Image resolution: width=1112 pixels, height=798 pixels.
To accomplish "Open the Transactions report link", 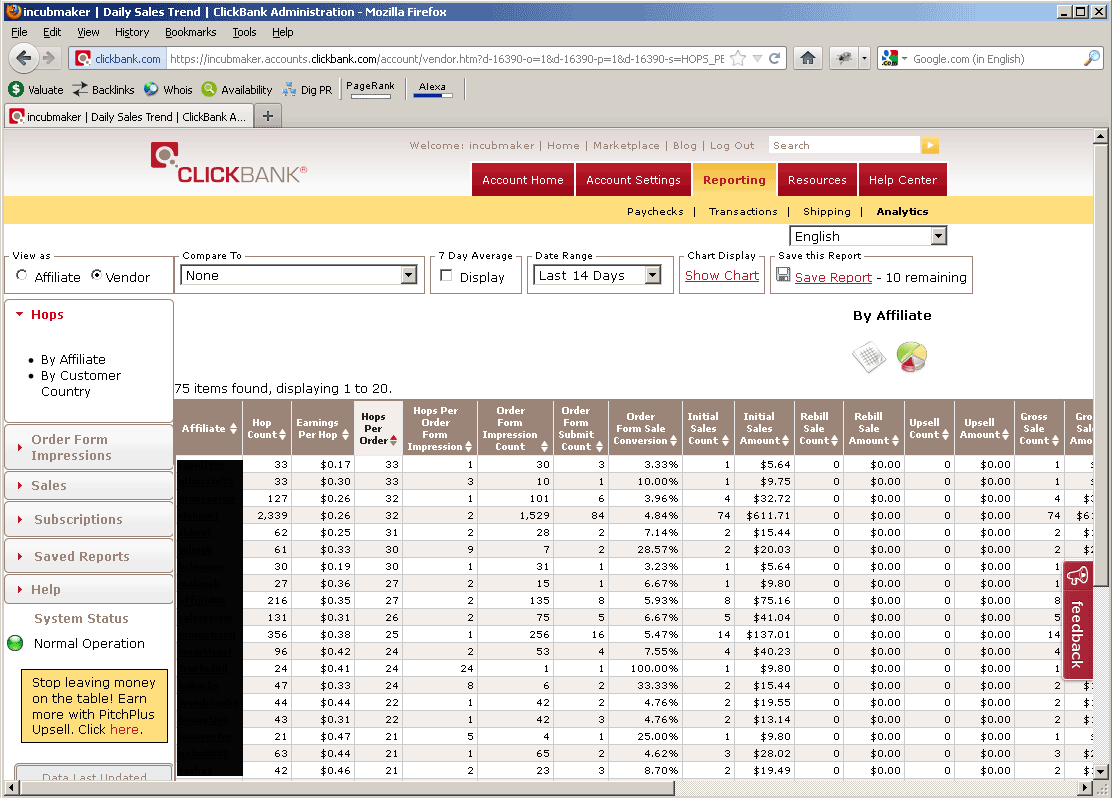I will coord(742,212).
